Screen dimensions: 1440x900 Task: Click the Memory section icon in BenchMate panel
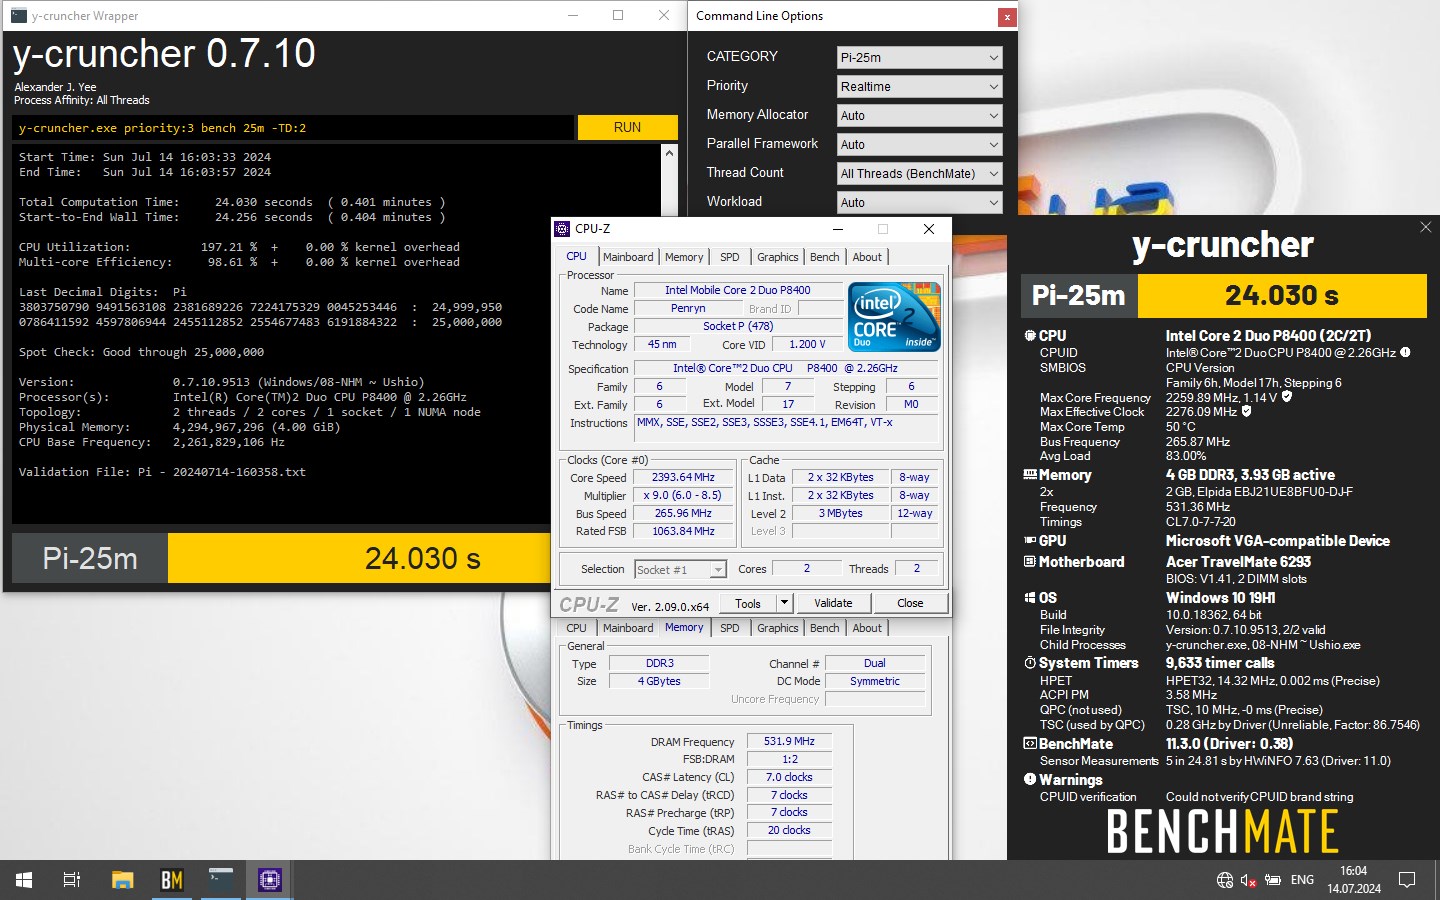pos(1030,475)
